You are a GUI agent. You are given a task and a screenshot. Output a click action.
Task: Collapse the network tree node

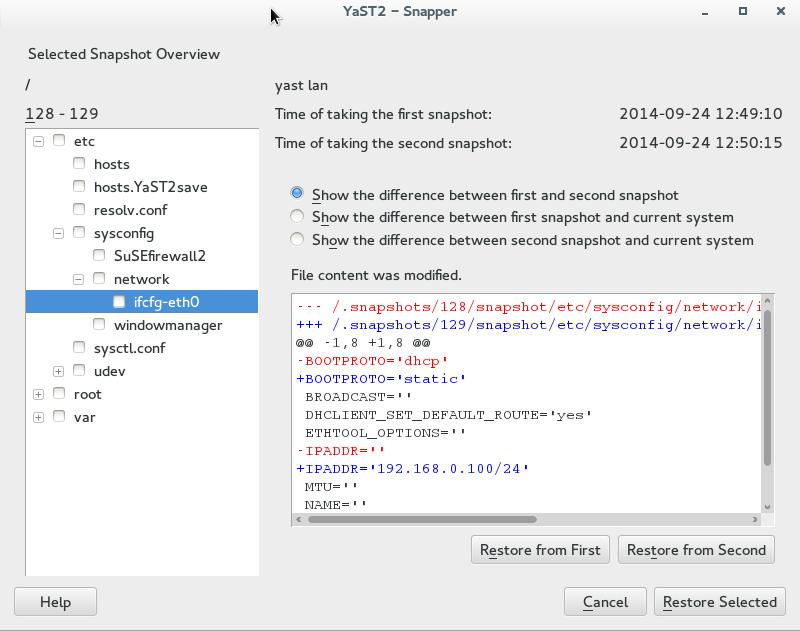click(78, 280)
